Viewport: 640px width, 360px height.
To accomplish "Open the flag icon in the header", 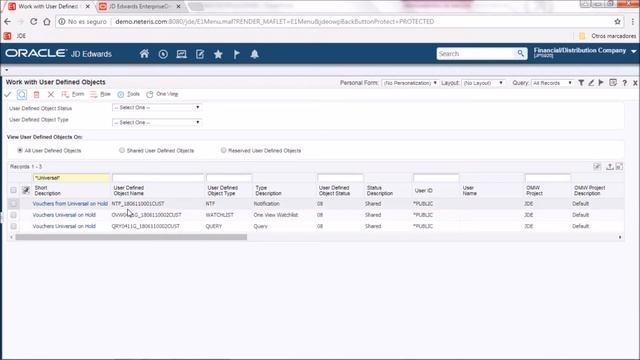I will click(236, 54).
